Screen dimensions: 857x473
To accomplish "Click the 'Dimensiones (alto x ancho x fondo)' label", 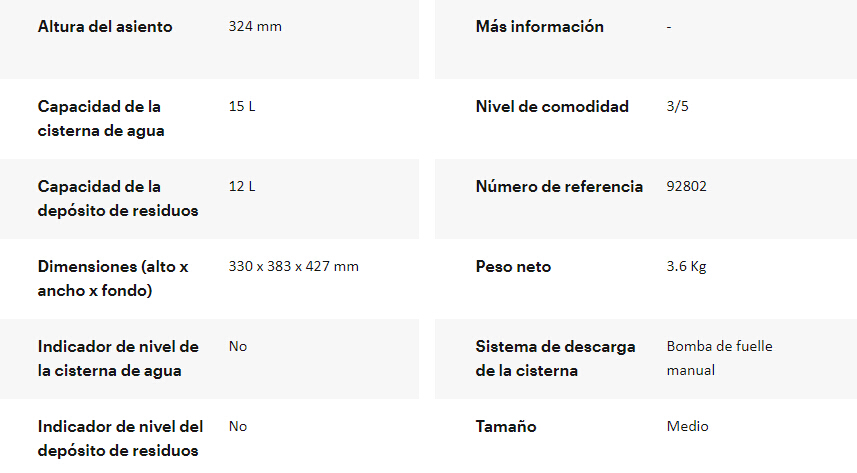I will click(x=113, y=278).
